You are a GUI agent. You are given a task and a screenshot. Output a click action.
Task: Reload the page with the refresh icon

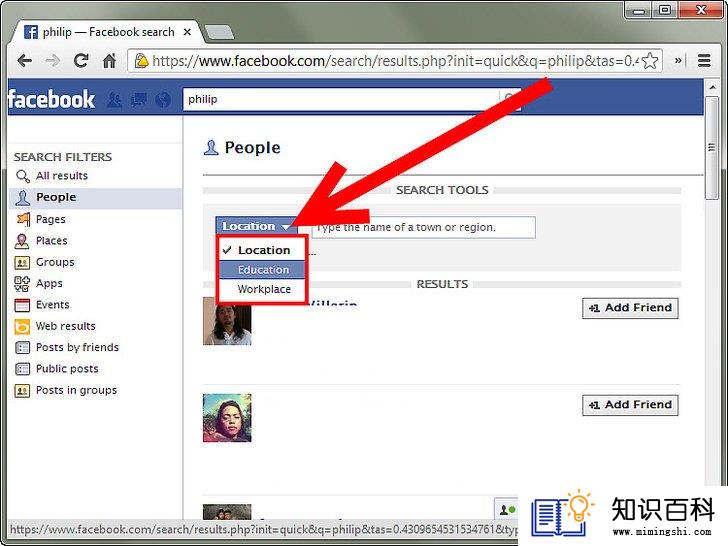pos(81,60)
